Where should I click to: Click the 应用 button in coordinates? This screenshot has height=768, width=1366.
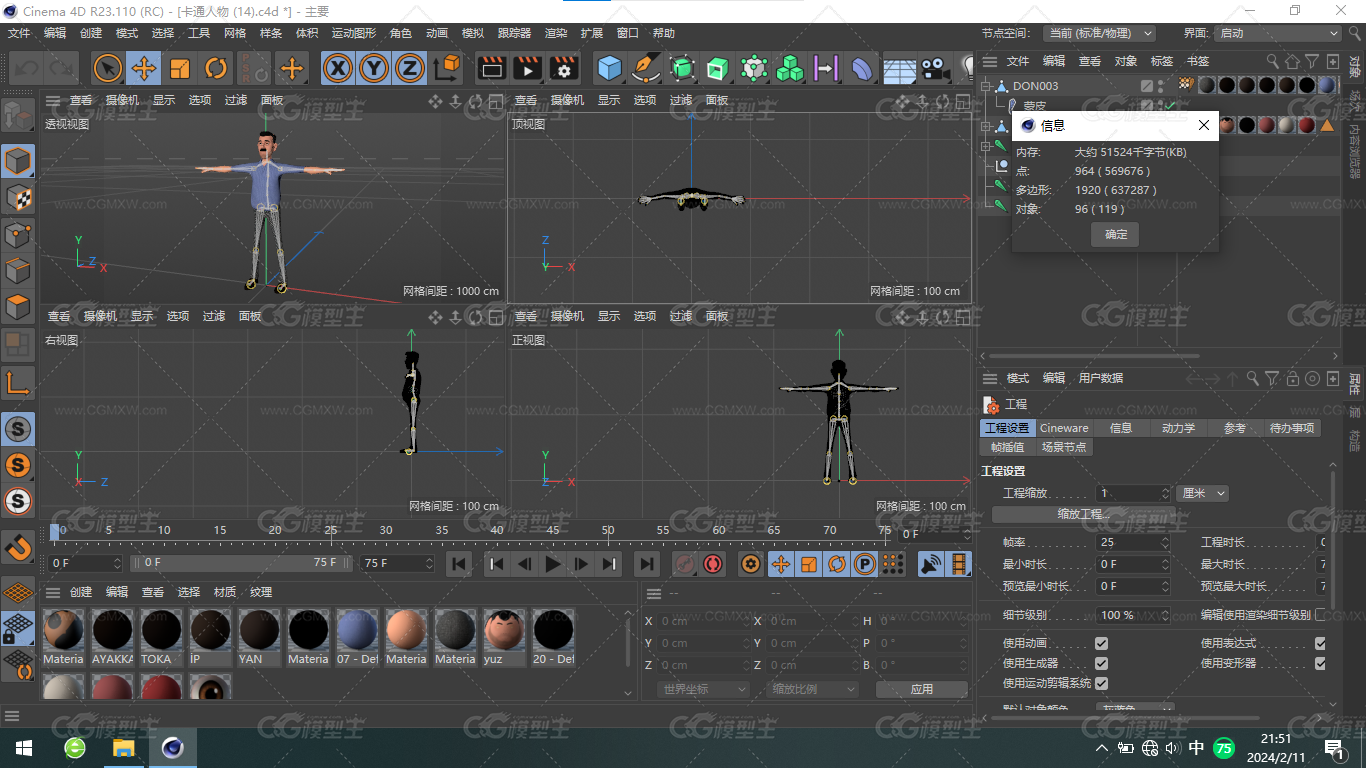click(921, 689)
